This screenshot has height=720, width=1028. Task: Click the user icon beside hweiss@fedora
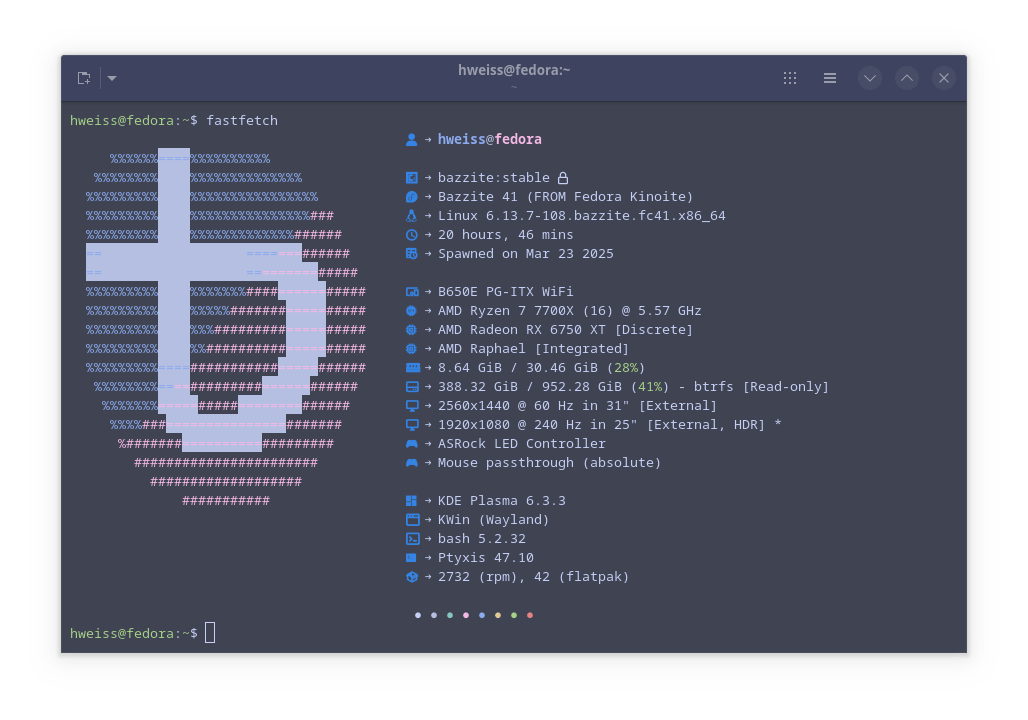tap(412, 140)
